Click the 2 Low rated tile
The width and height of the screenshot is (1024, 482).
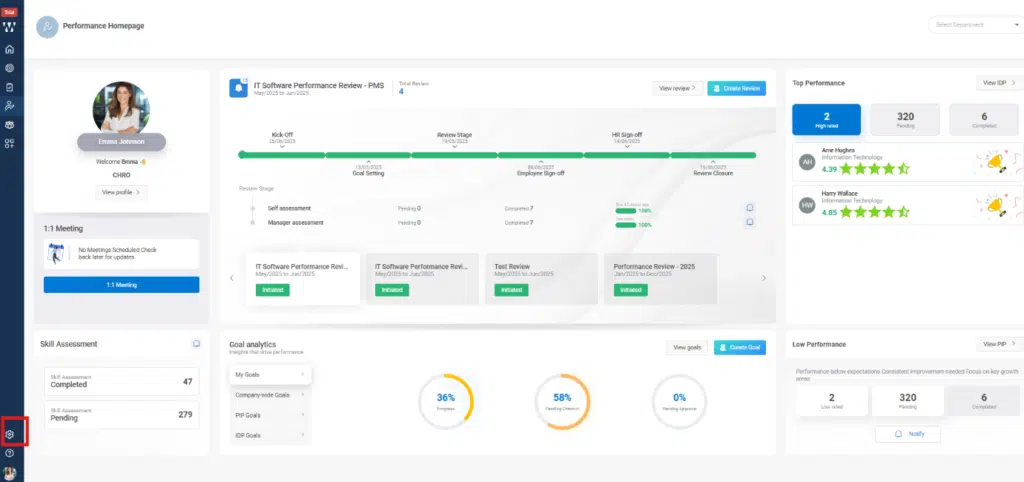pyautogui.click(x=832, y=401)
